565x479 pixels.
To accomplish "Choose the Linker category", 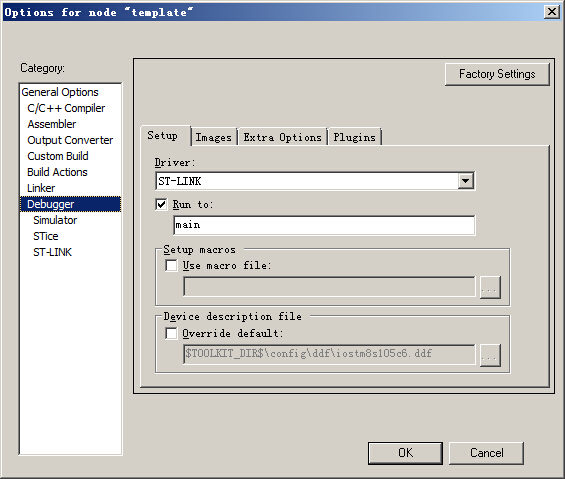I will pyautogui.click(x=41, y=188).
